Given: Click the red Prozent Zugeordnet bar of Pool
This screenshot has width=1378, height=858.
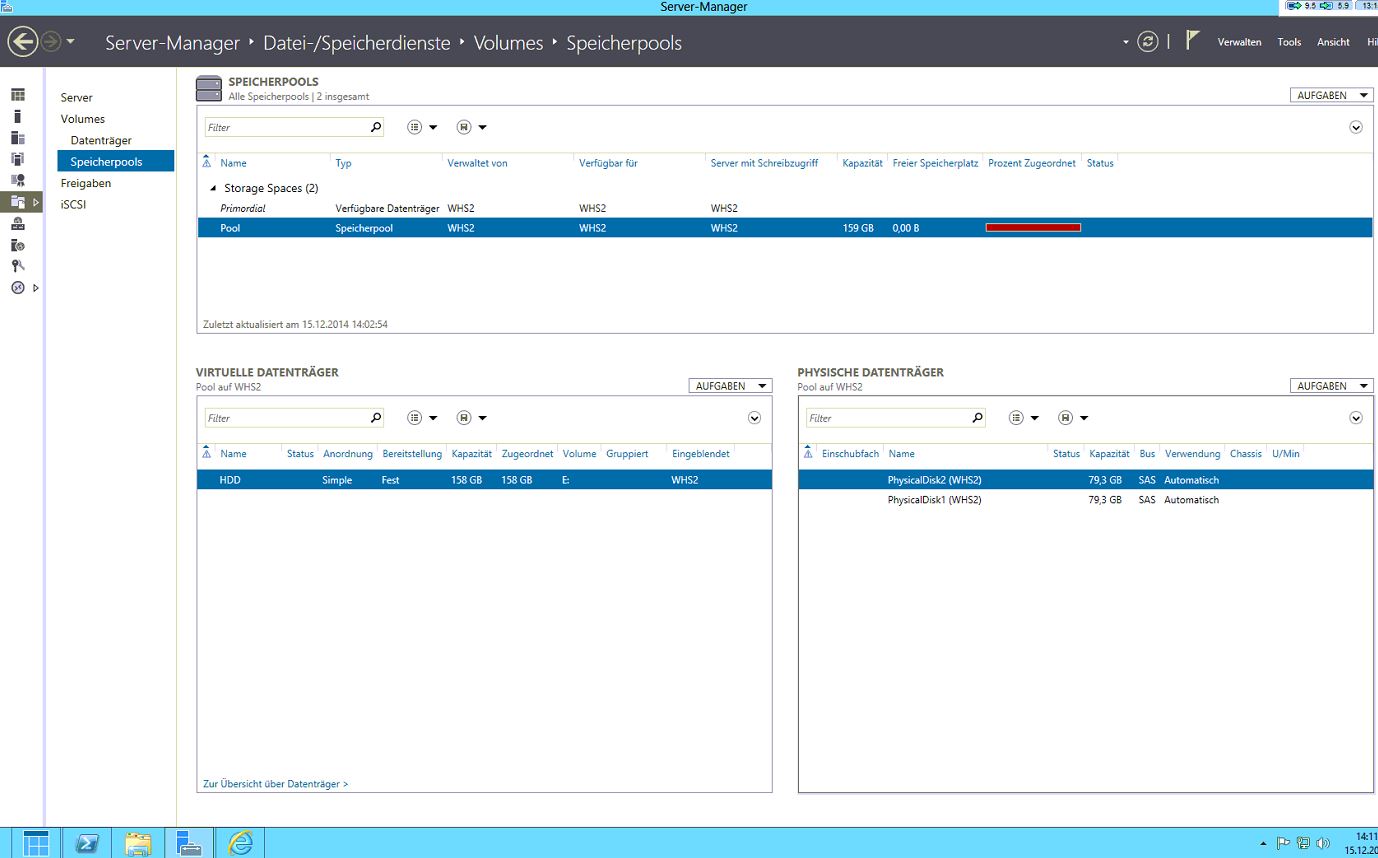Looking at the screenshot, I should [1033, 228].
